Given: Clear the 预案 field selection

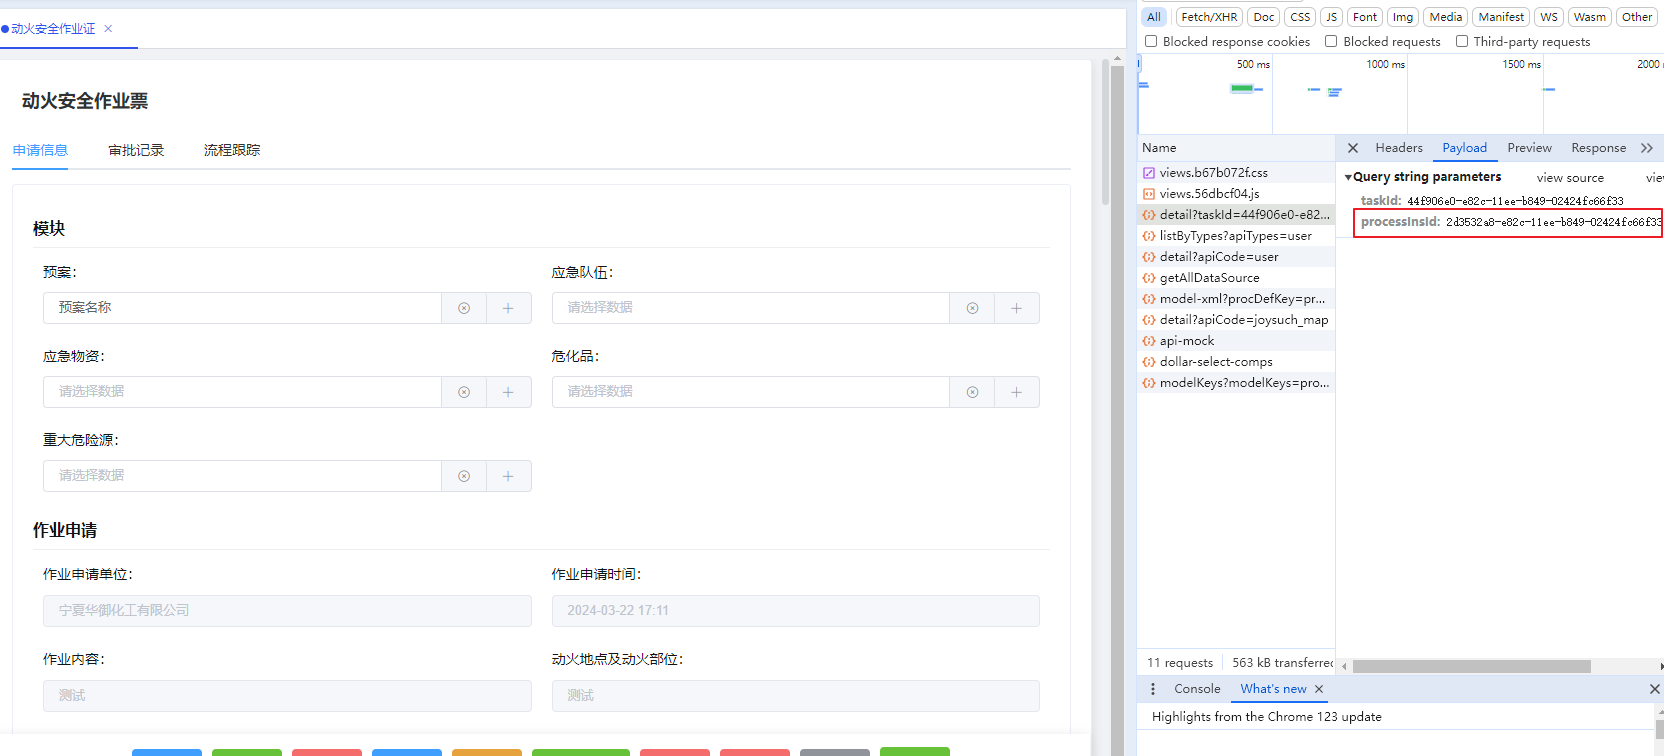Looking at the screenshot, I should point(464,308).
